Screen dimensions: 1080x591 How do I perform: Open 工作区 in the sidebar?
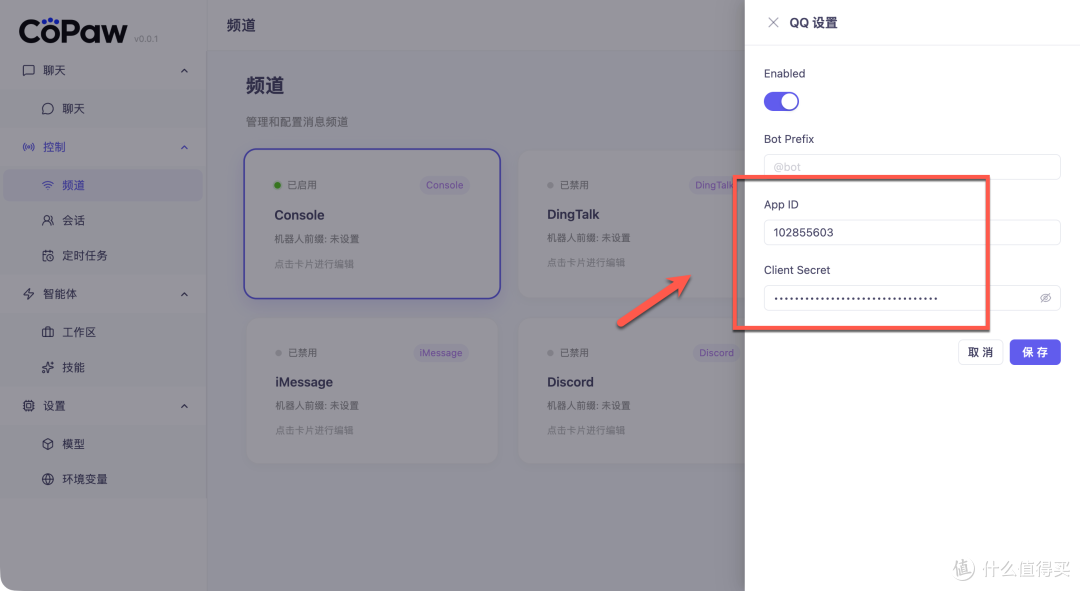pos(103,332)
